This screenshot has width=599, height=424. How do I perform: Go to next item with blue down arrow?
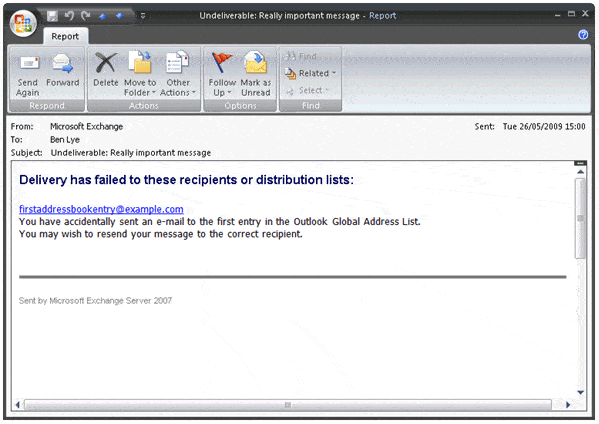coord(120,16)
